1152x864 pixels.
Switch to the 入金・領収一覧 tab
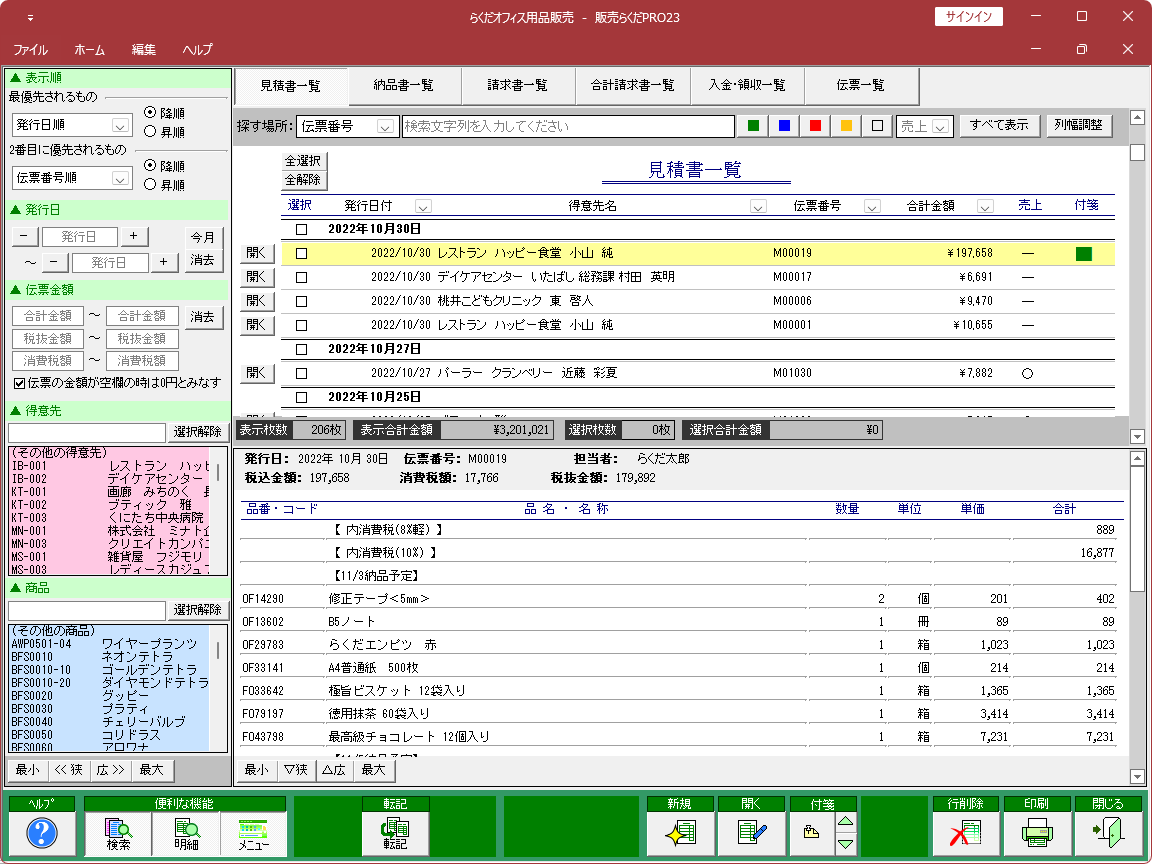[x=747, y=85]
